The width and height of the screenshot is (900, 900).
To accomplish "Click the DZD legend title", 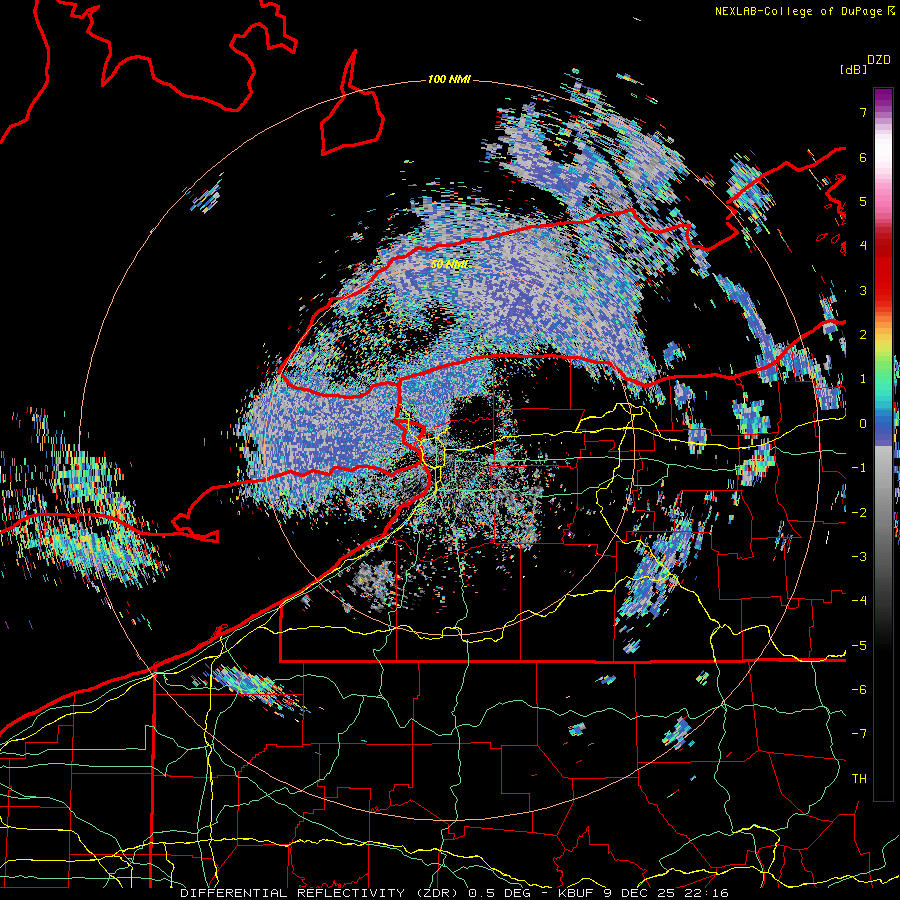I will (x=879, y=60).
